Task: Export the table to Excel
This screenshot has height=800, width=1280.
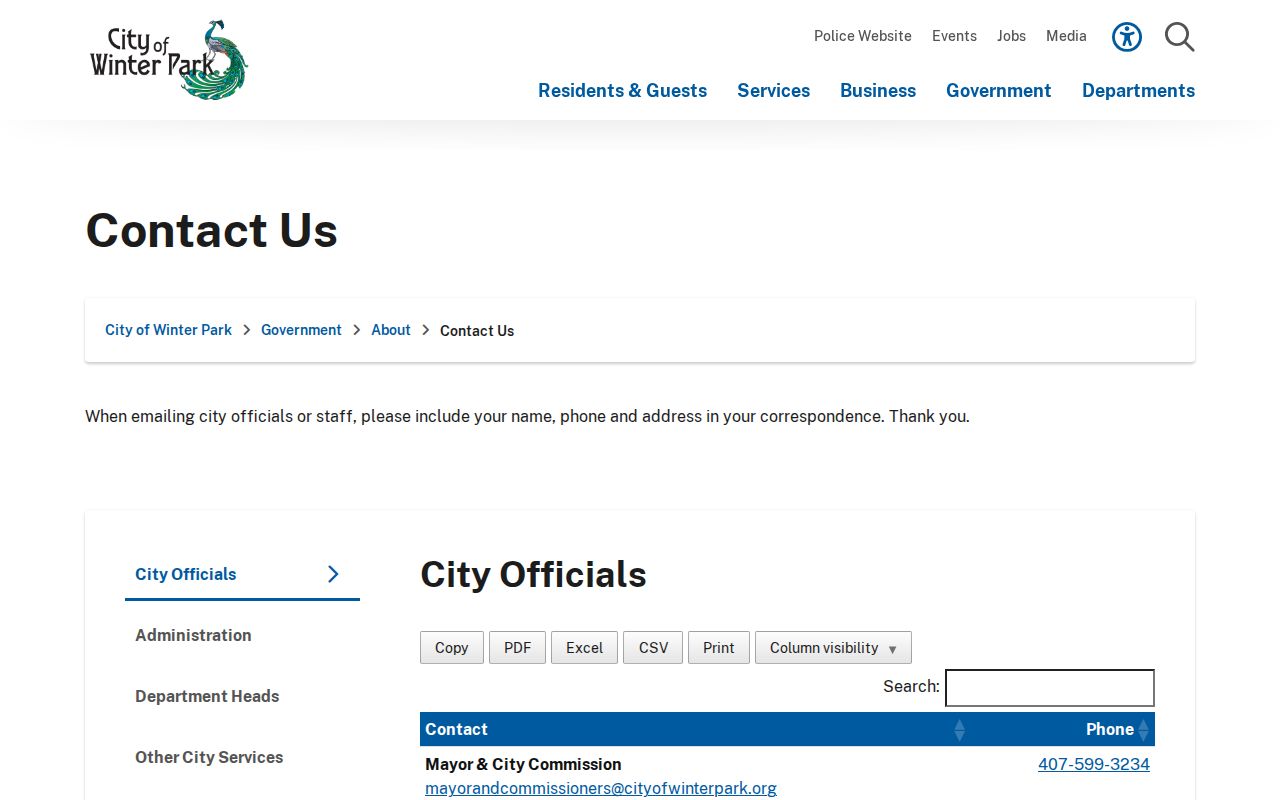Action: (584, 648)
